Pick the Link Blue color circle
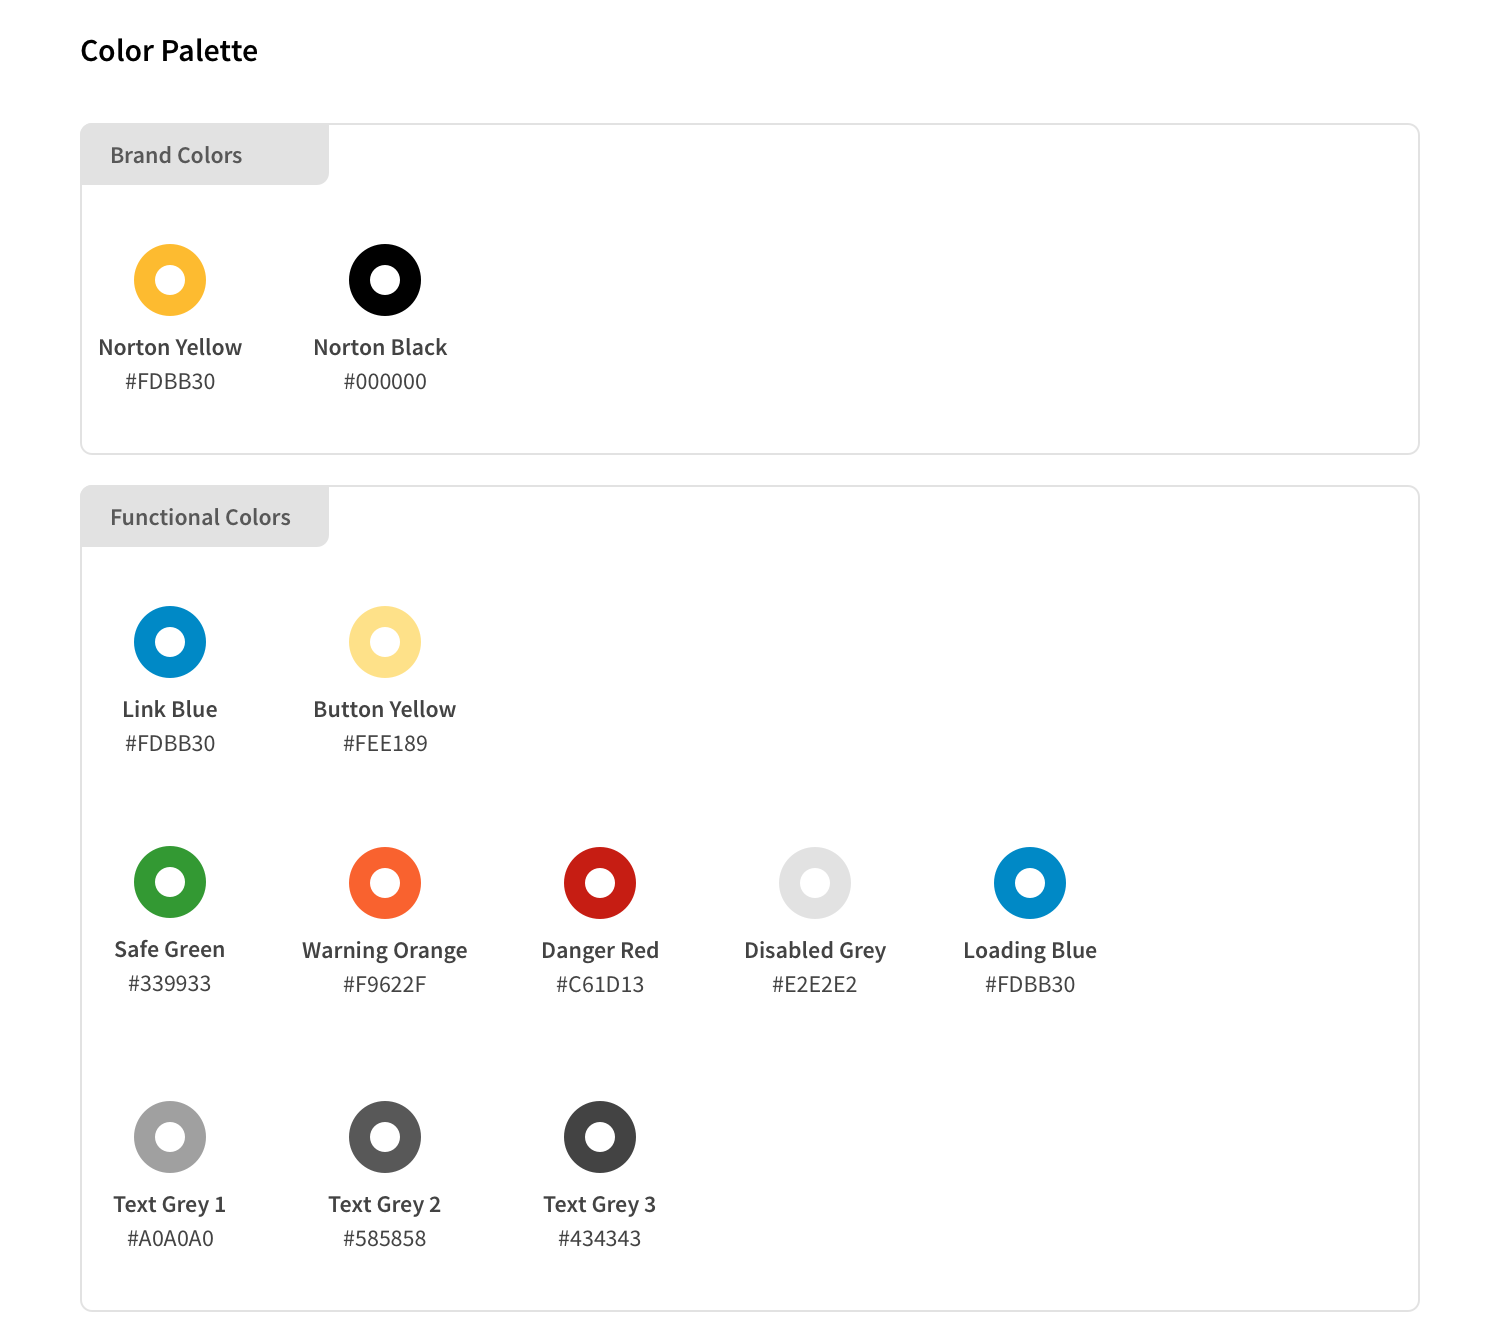1500x1332 pixels. point(170,642)
